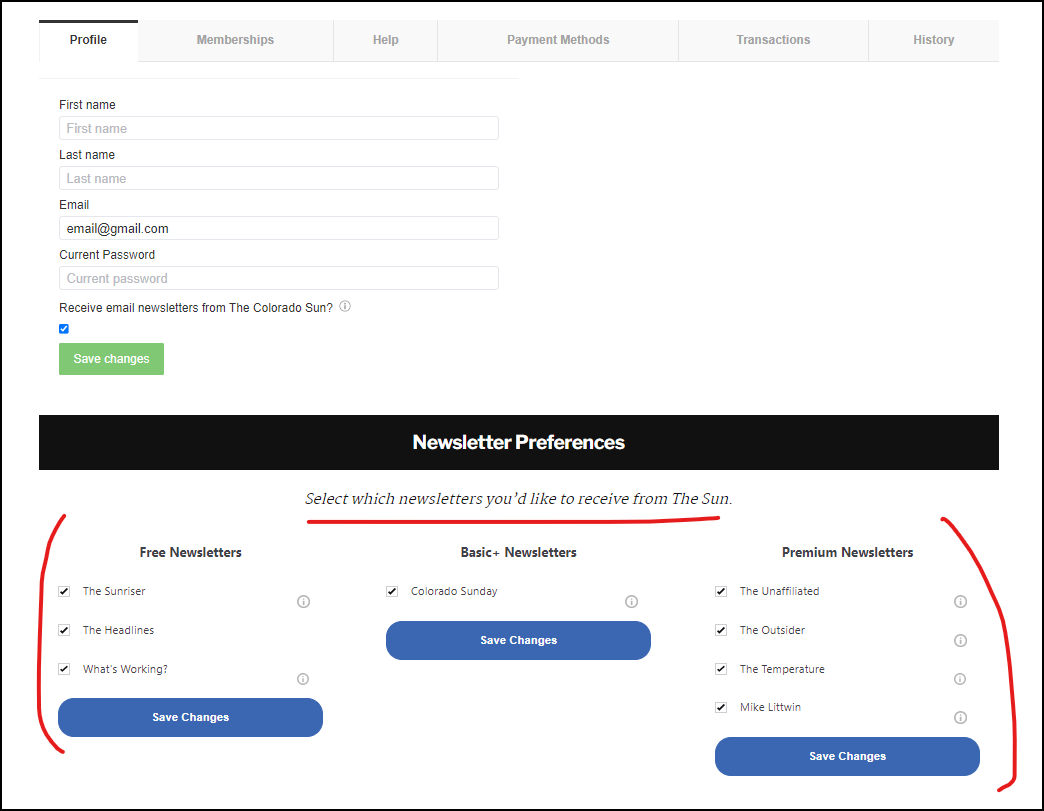The height and width of the screenshot is (811, 1044).
Task: Click info icon beside The Temperature
Action: click(960, 678)
